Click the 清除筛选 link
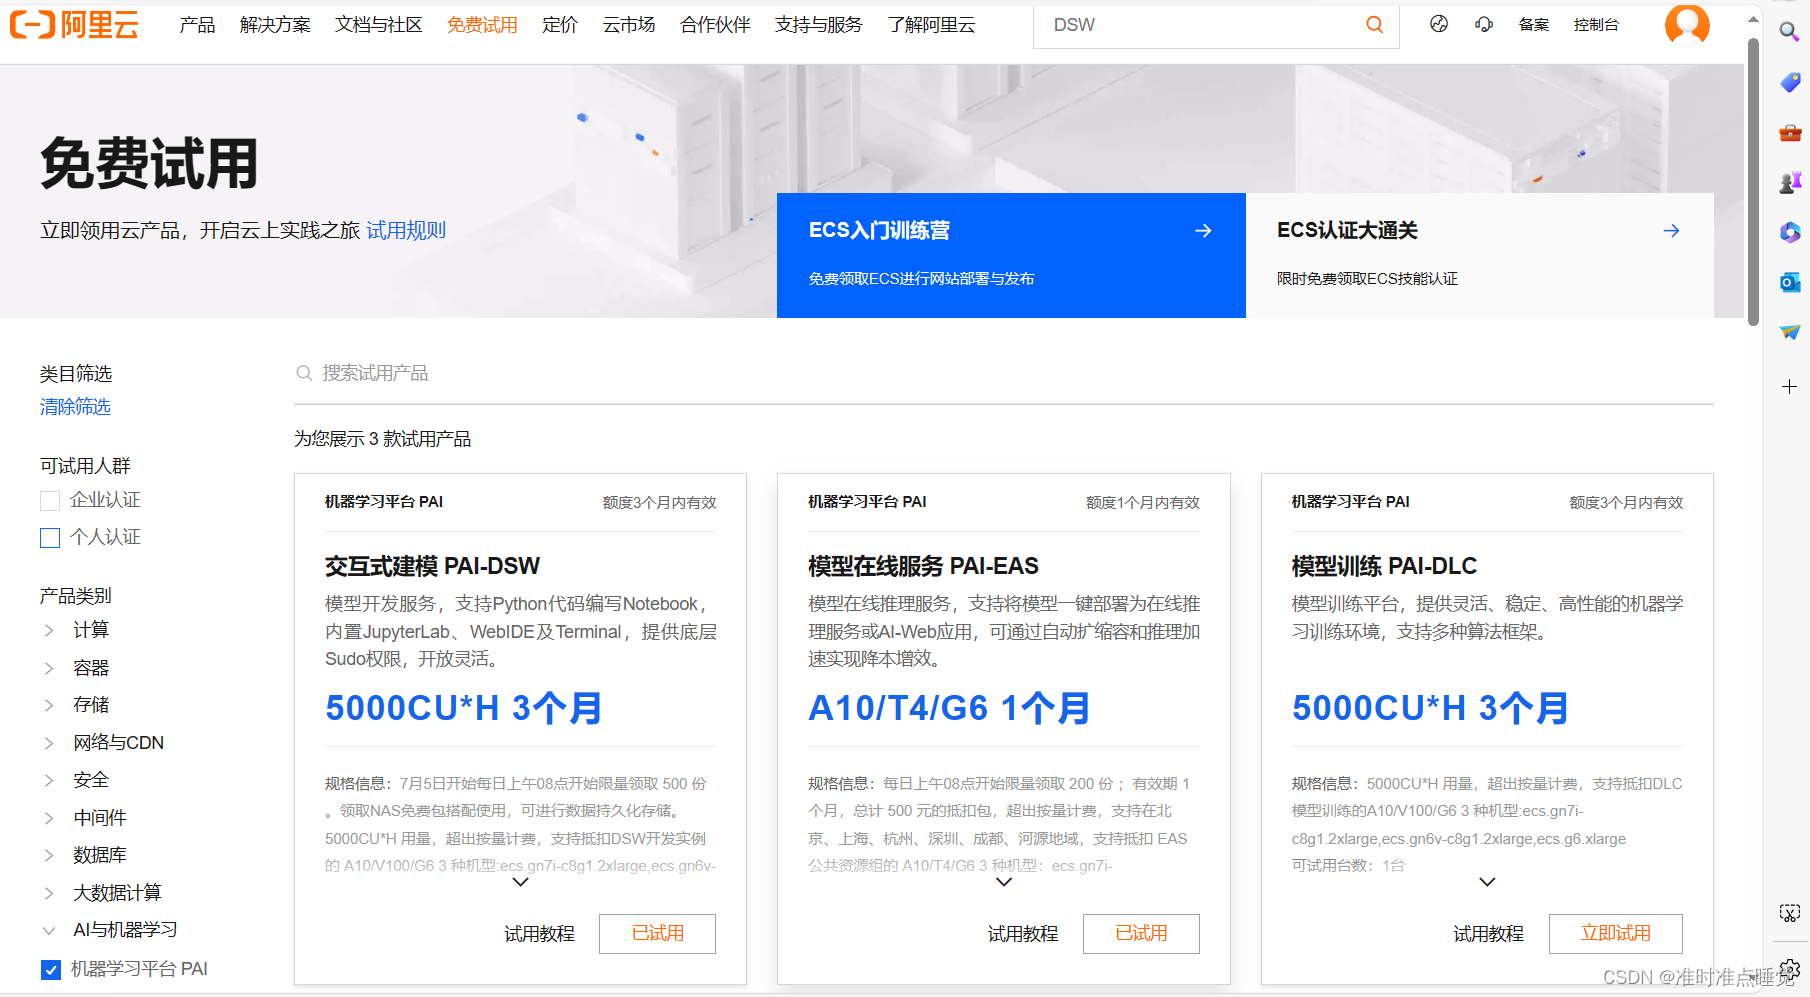Screen dimensions: 1810x997 pos(75,407)
